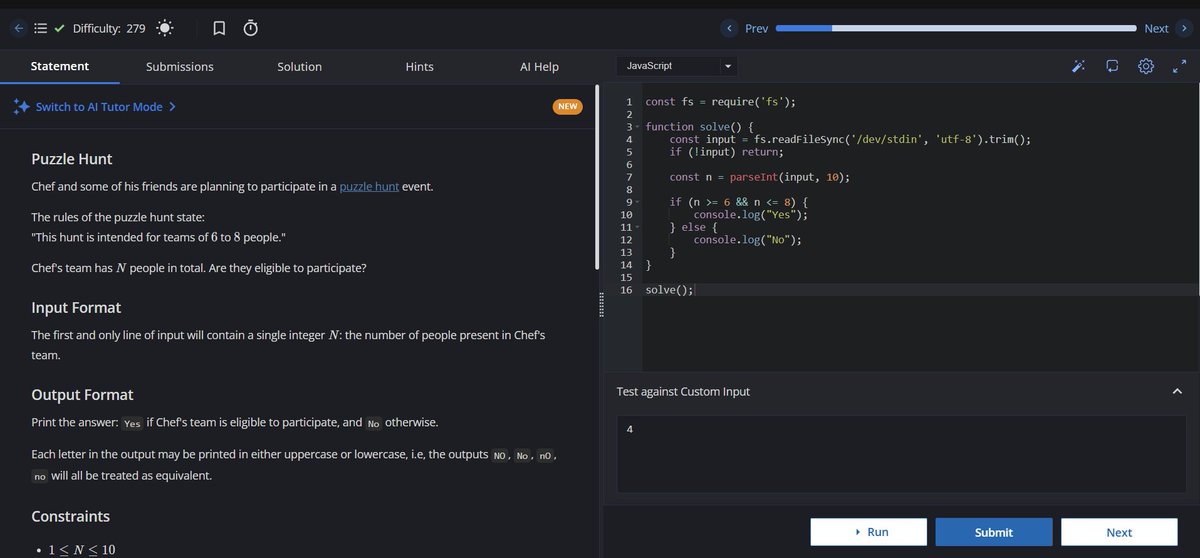Click the Puzzle Hunt heading
Viewport: 1200px width, 558px height.
[72, 159]
